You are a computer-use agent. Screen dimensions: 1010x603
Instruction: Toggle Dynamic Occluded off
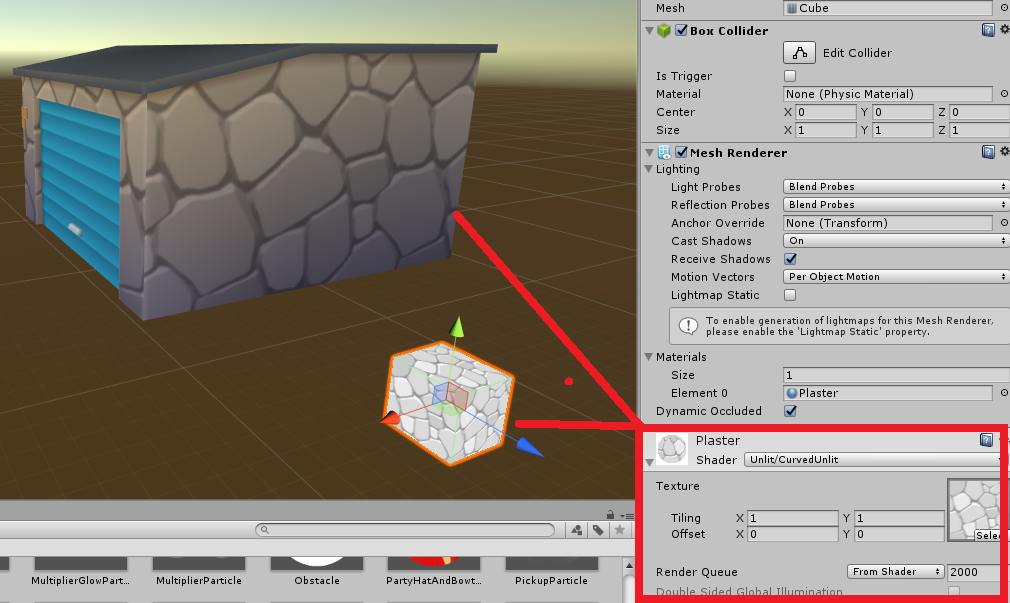click(x=789, y=410)
